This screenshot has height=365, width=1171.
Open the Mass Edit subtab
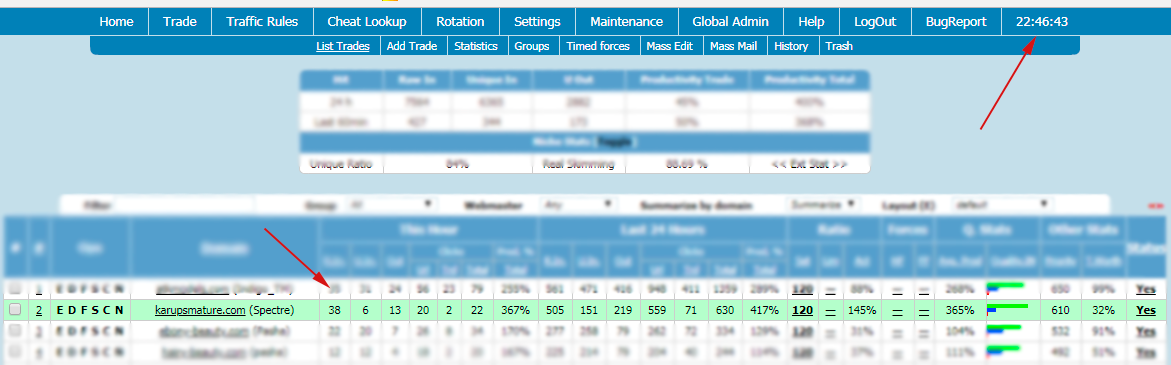670,46
